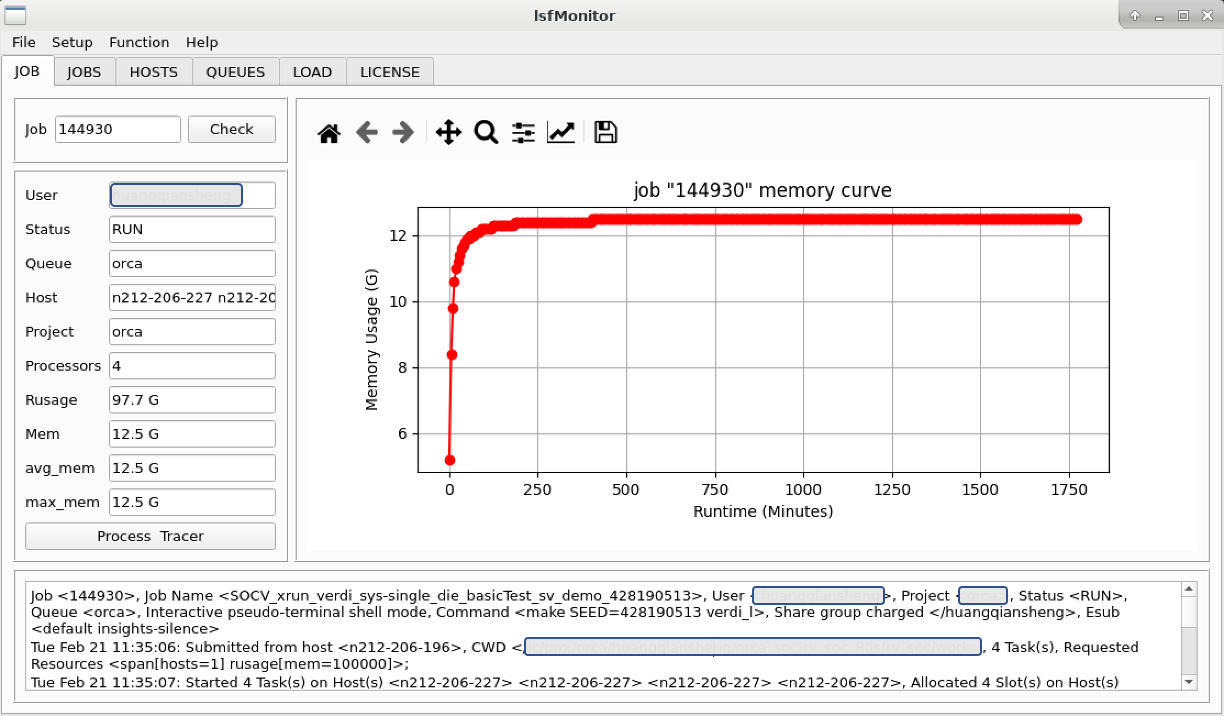The image size is (1224, 716).
Task: Open the figure axis customization icon
Action: (560, 131)
